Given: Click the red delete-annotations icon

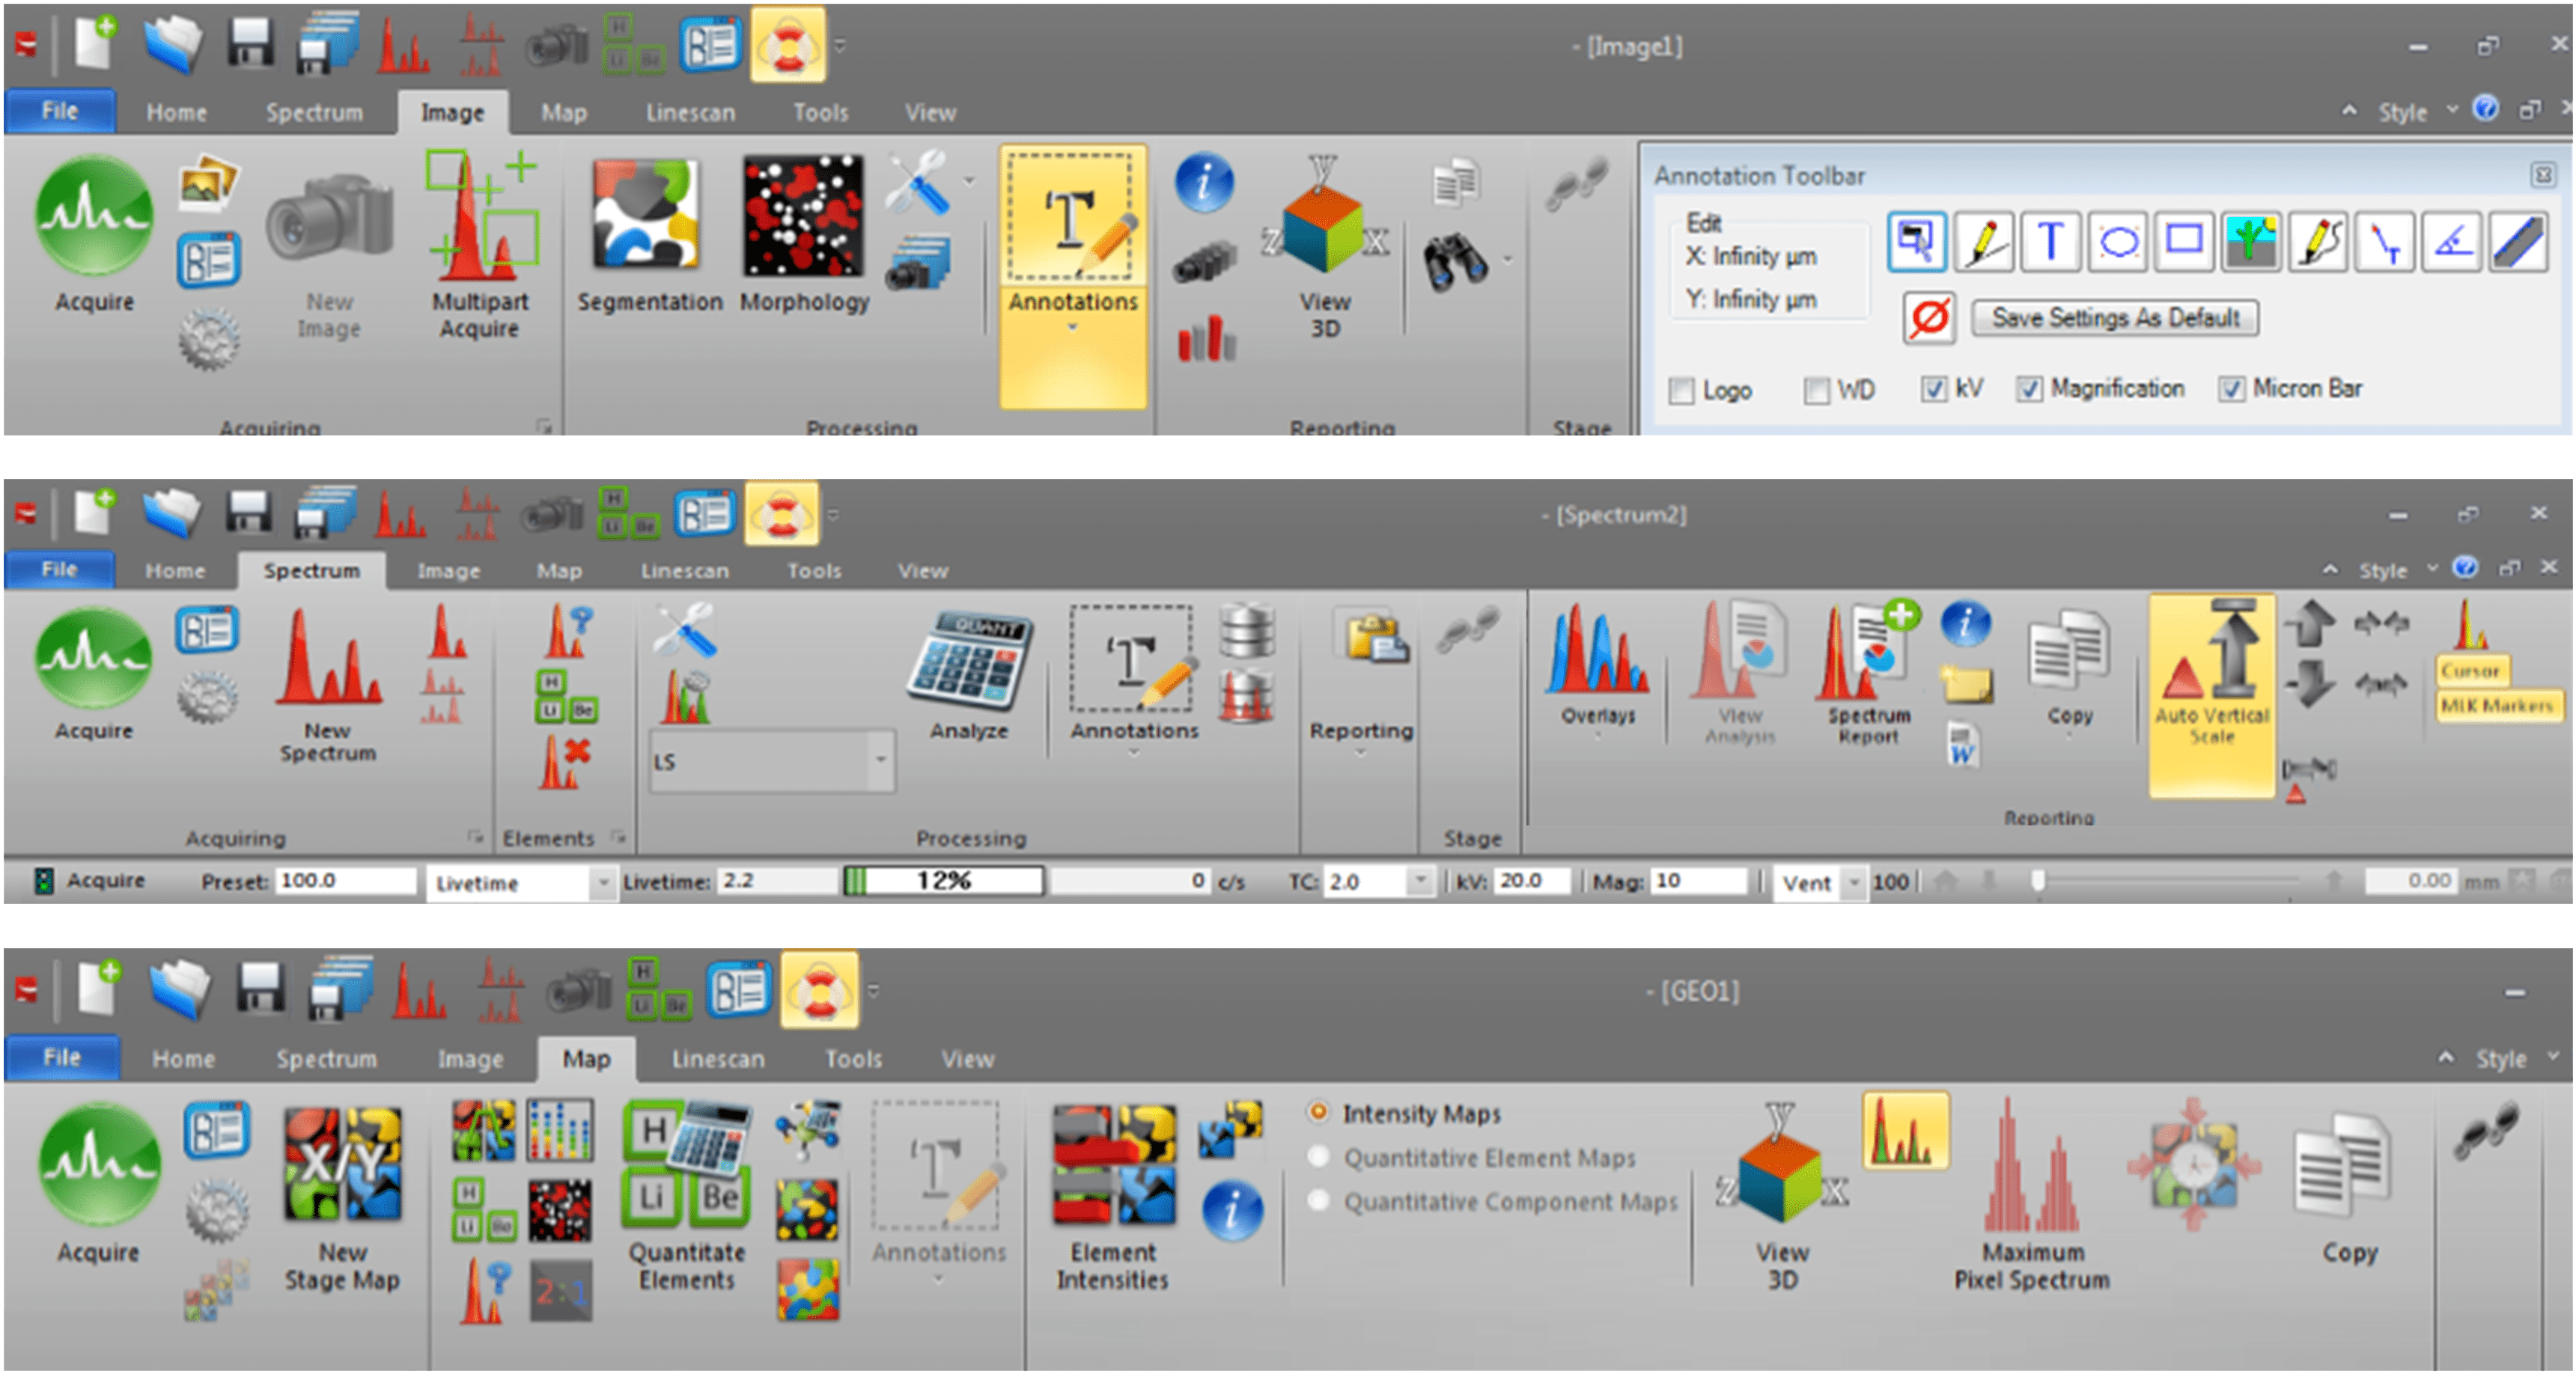Looking at the screenshot, I should pyautogui.click(x=1929, y=319).
